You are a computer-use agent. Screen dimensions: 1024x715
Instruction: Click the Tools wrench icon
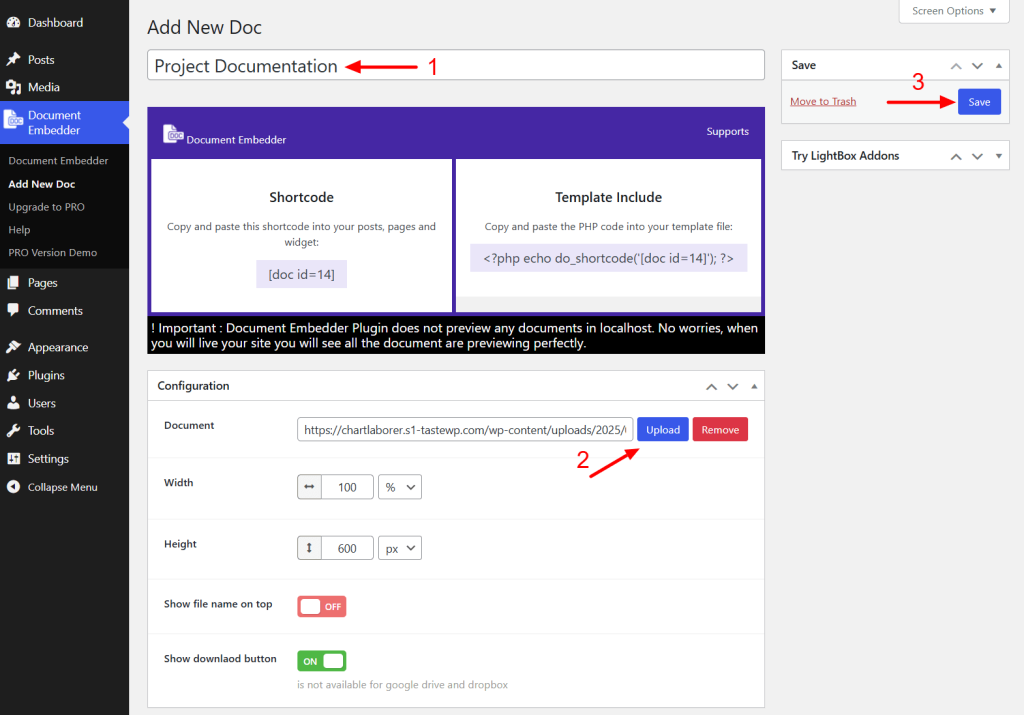(x=13, y=431)
